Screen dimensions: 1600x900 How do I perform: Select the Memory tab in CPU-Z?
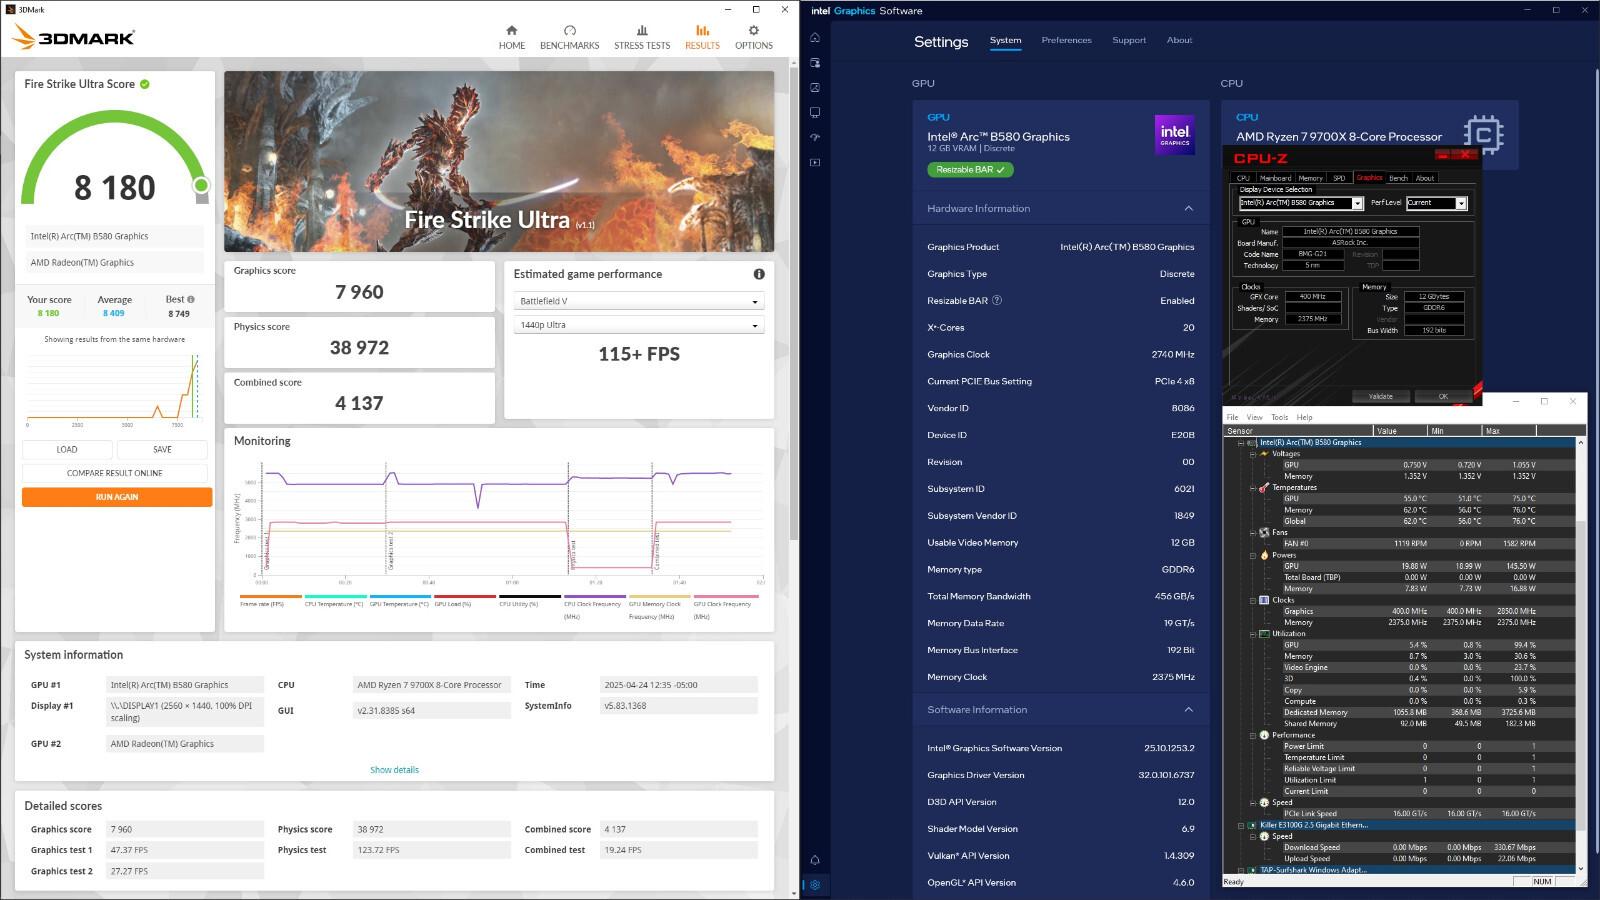pyautogui.click(x=1310, y=178)
